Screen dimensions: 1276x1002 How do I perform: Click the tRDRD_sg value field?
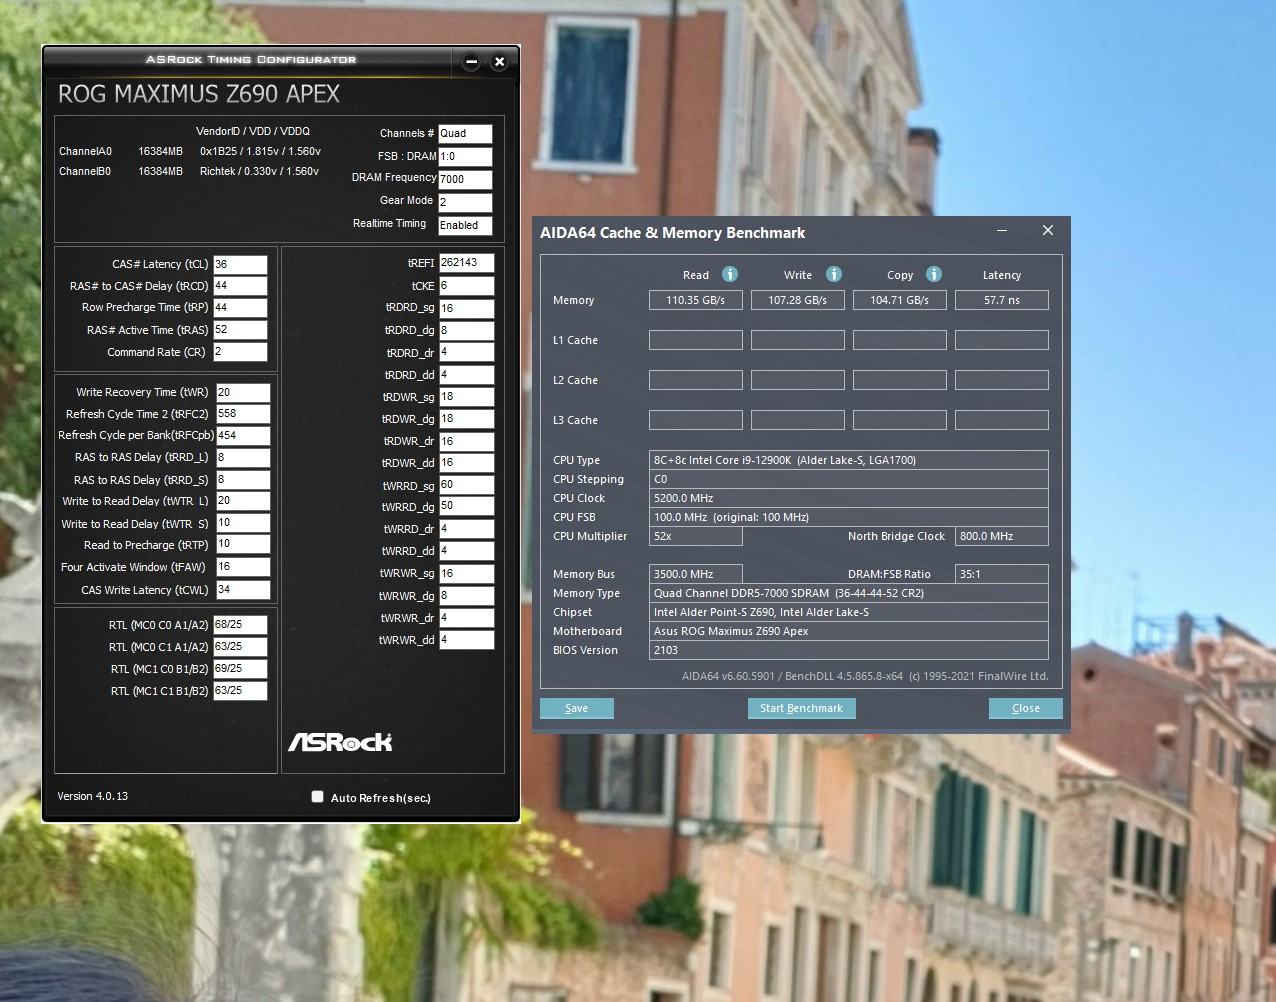[466, 308]
